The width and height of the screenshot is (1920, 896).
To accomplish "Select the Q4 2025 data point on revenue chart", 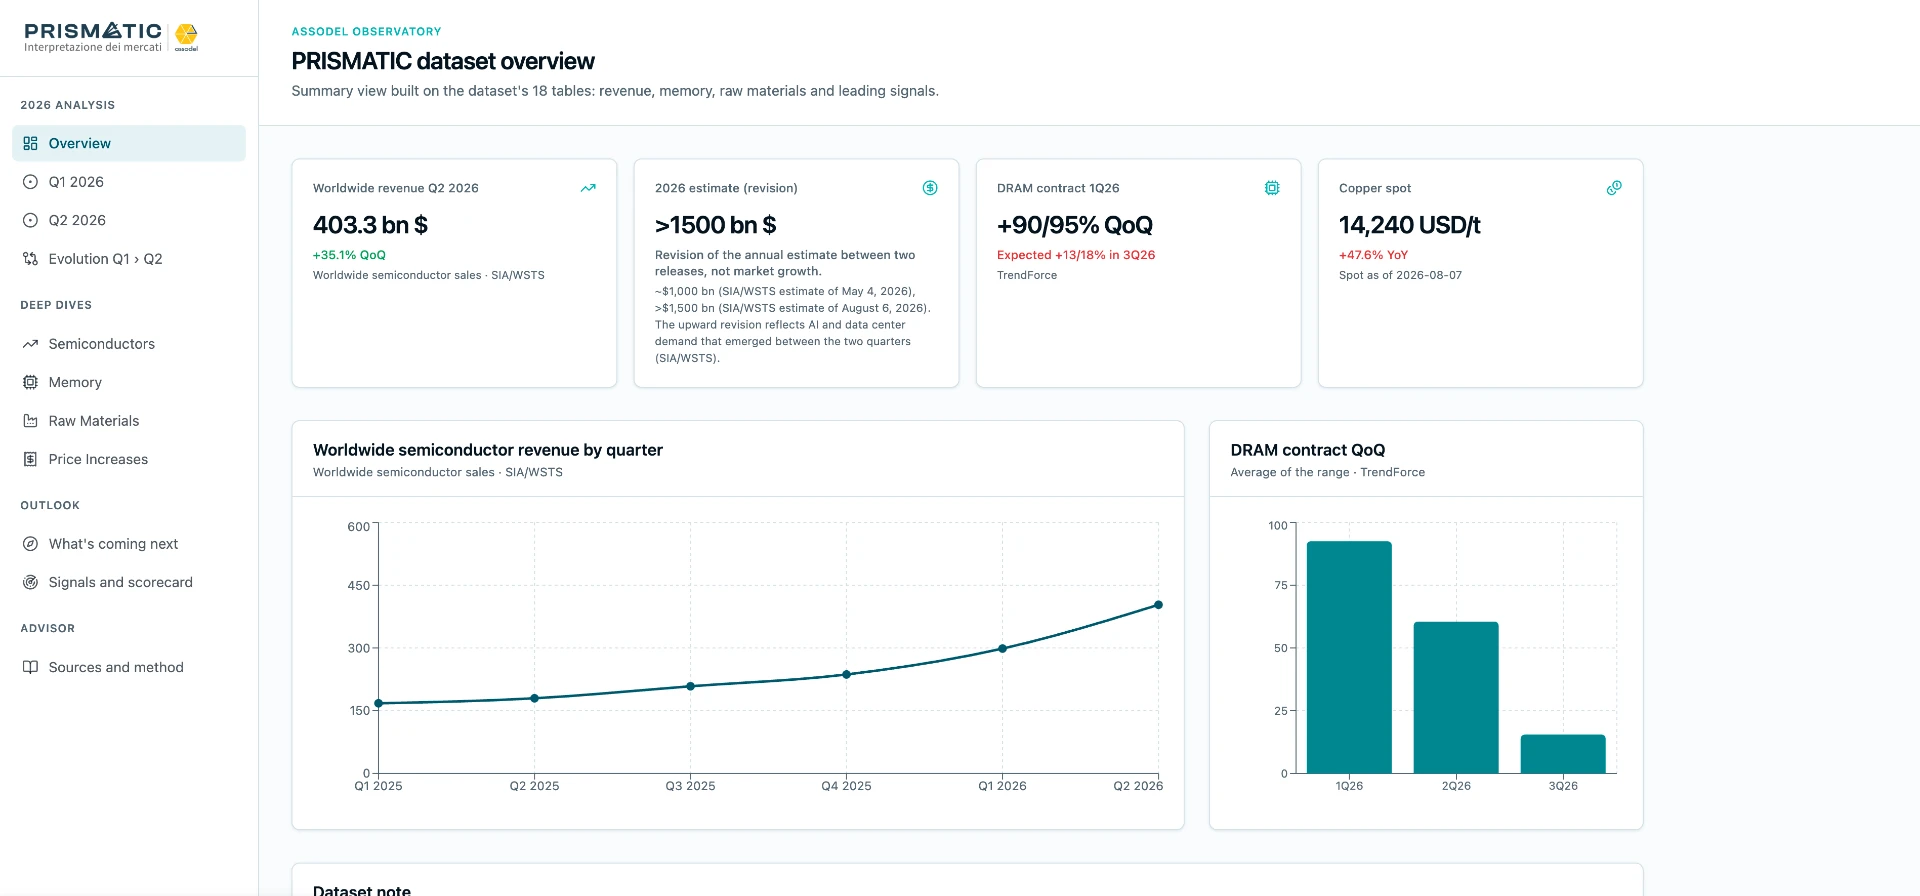I will point(846,674).
